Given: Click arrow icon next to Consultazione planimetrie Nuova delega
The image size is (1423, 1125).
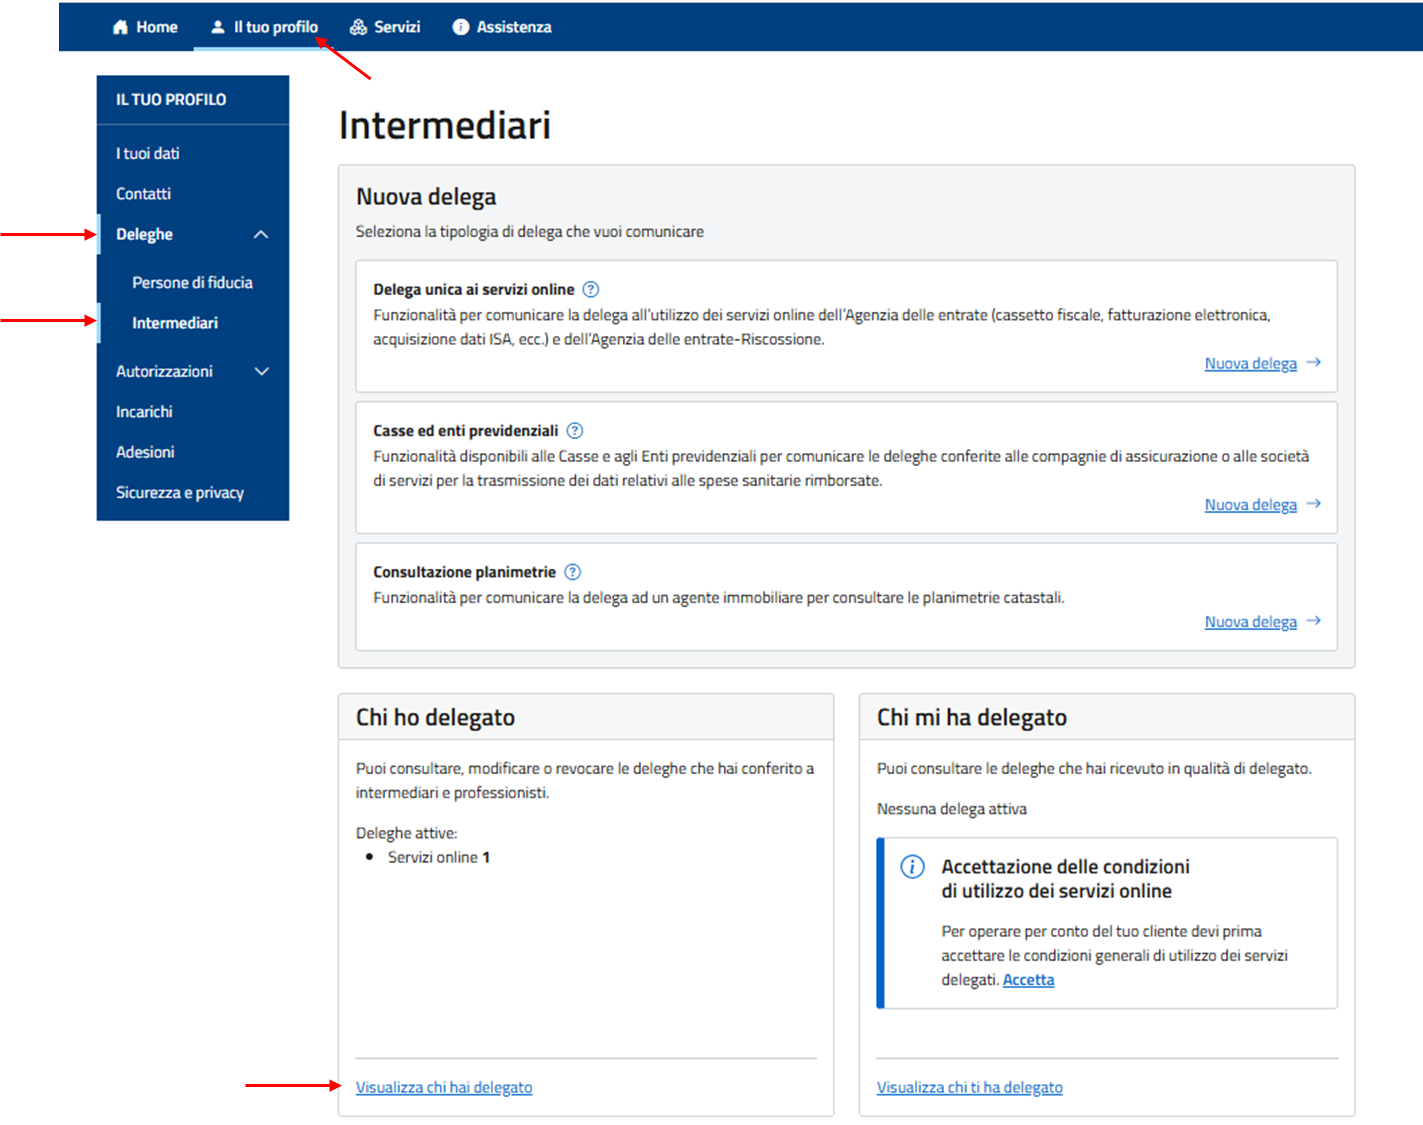Looking at the screenshot, I should 1314,621.
